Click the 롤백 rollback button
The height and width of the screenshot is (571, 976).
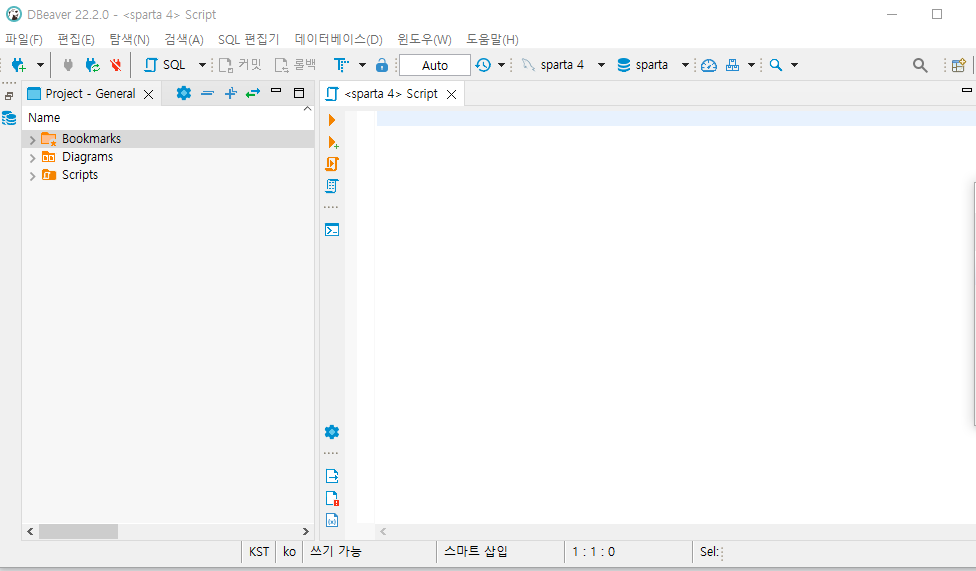(296, 65)
